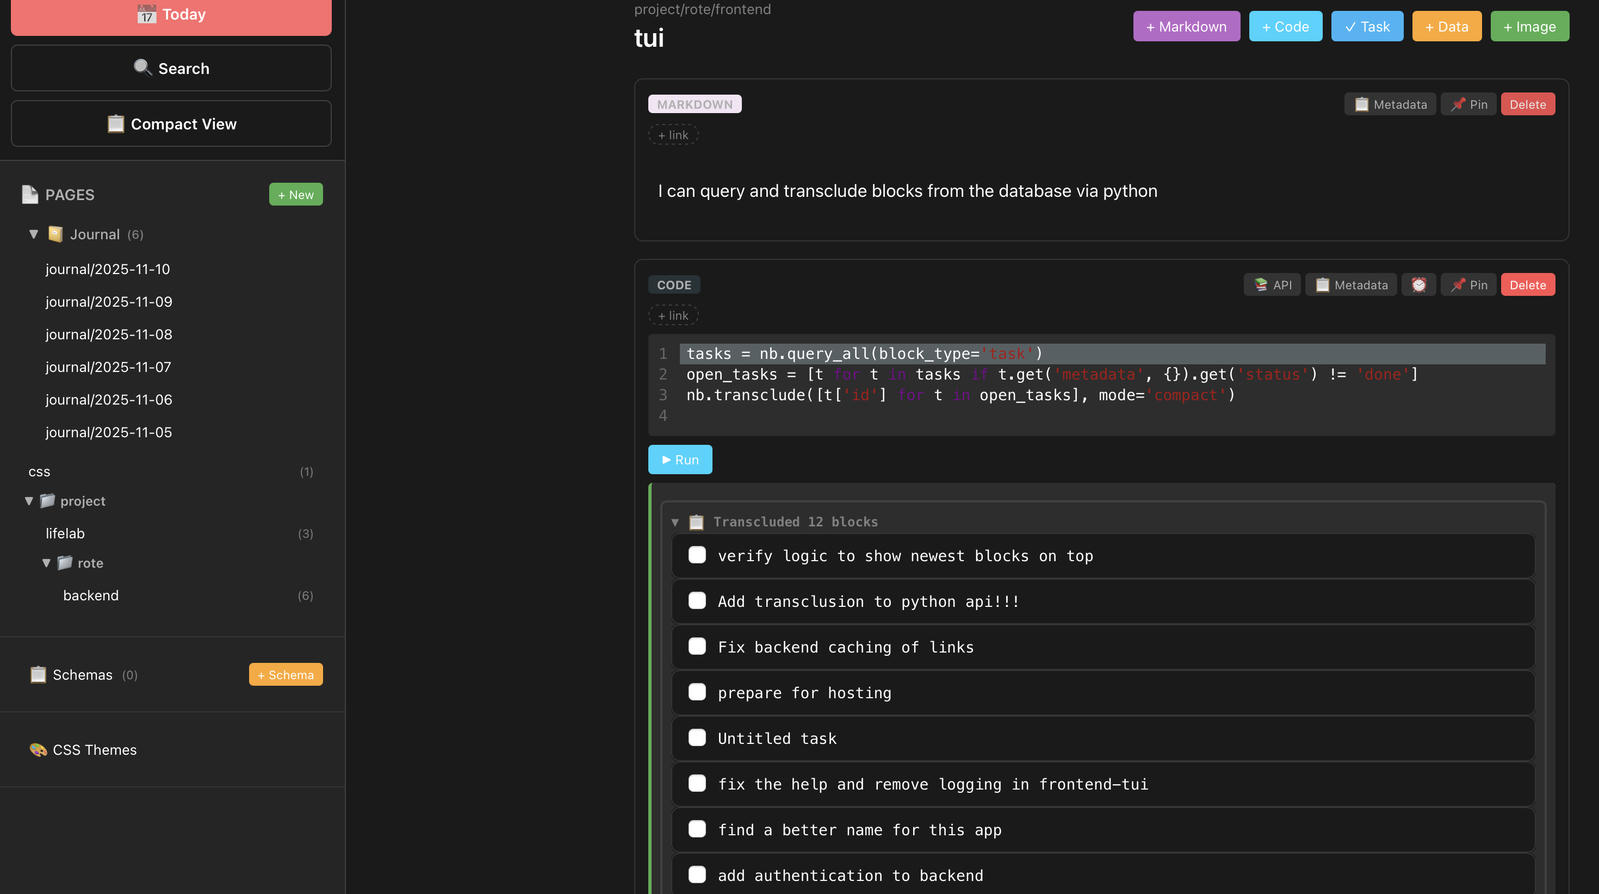Image resolution: width=1599 pixels, height=894 pixels.
Task: Pin the markdown block
Action: point(1468,104)
